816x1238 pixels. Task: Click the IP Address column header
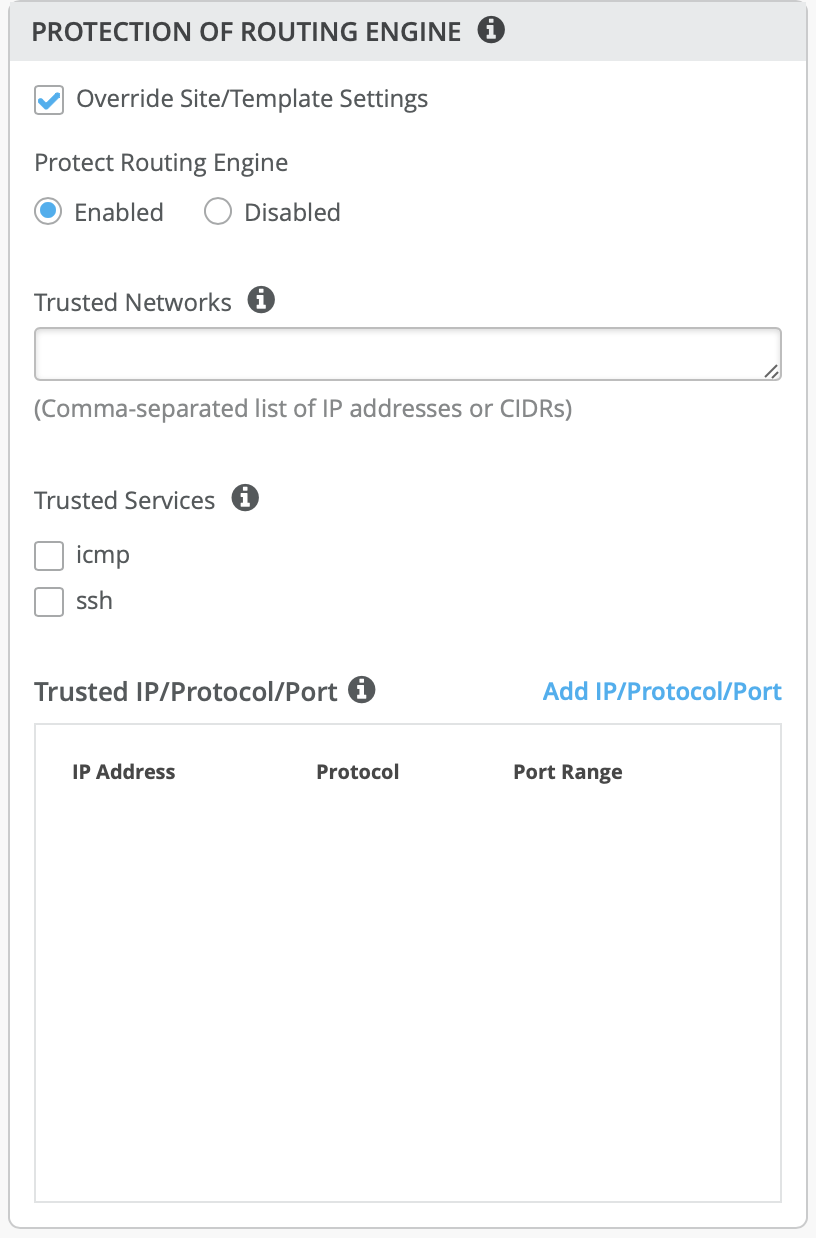click(123, 772)
